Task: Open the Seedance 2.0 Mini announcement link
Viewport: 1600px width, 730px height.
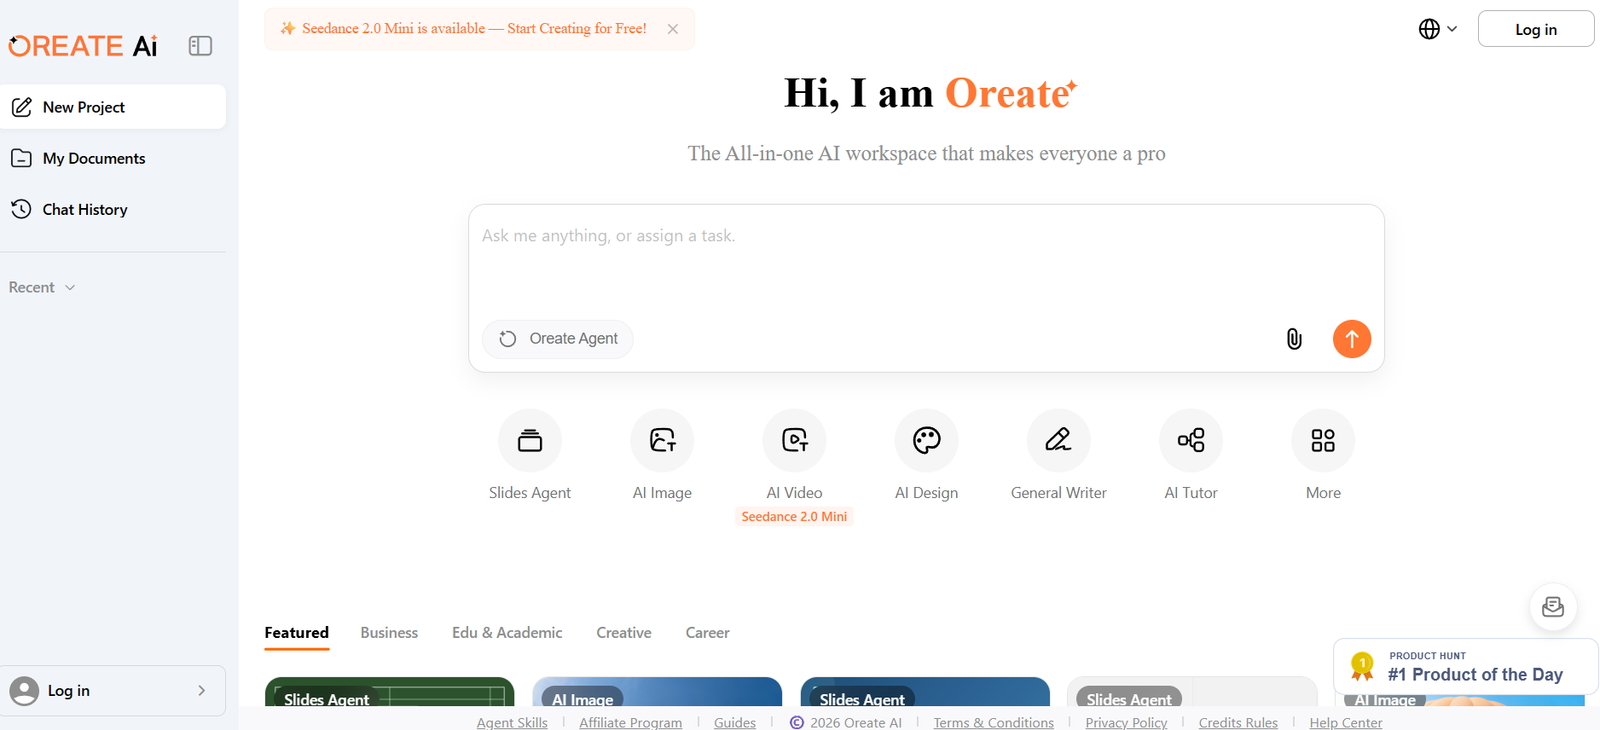Action: pyautogui.click(x=474, y=28)
